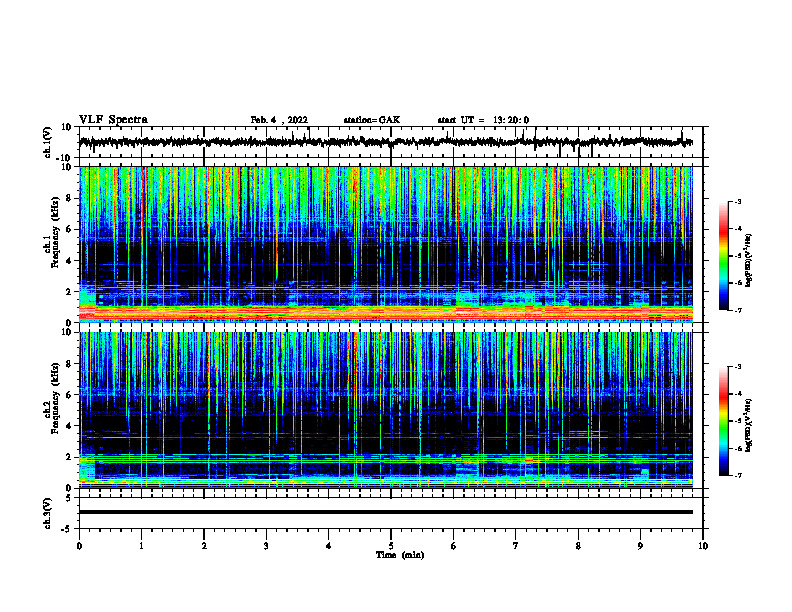Click the lower colorbar next to ch.2 spectrogram
This screenshot has width=792, height=612.
click(x=723, y=421)
